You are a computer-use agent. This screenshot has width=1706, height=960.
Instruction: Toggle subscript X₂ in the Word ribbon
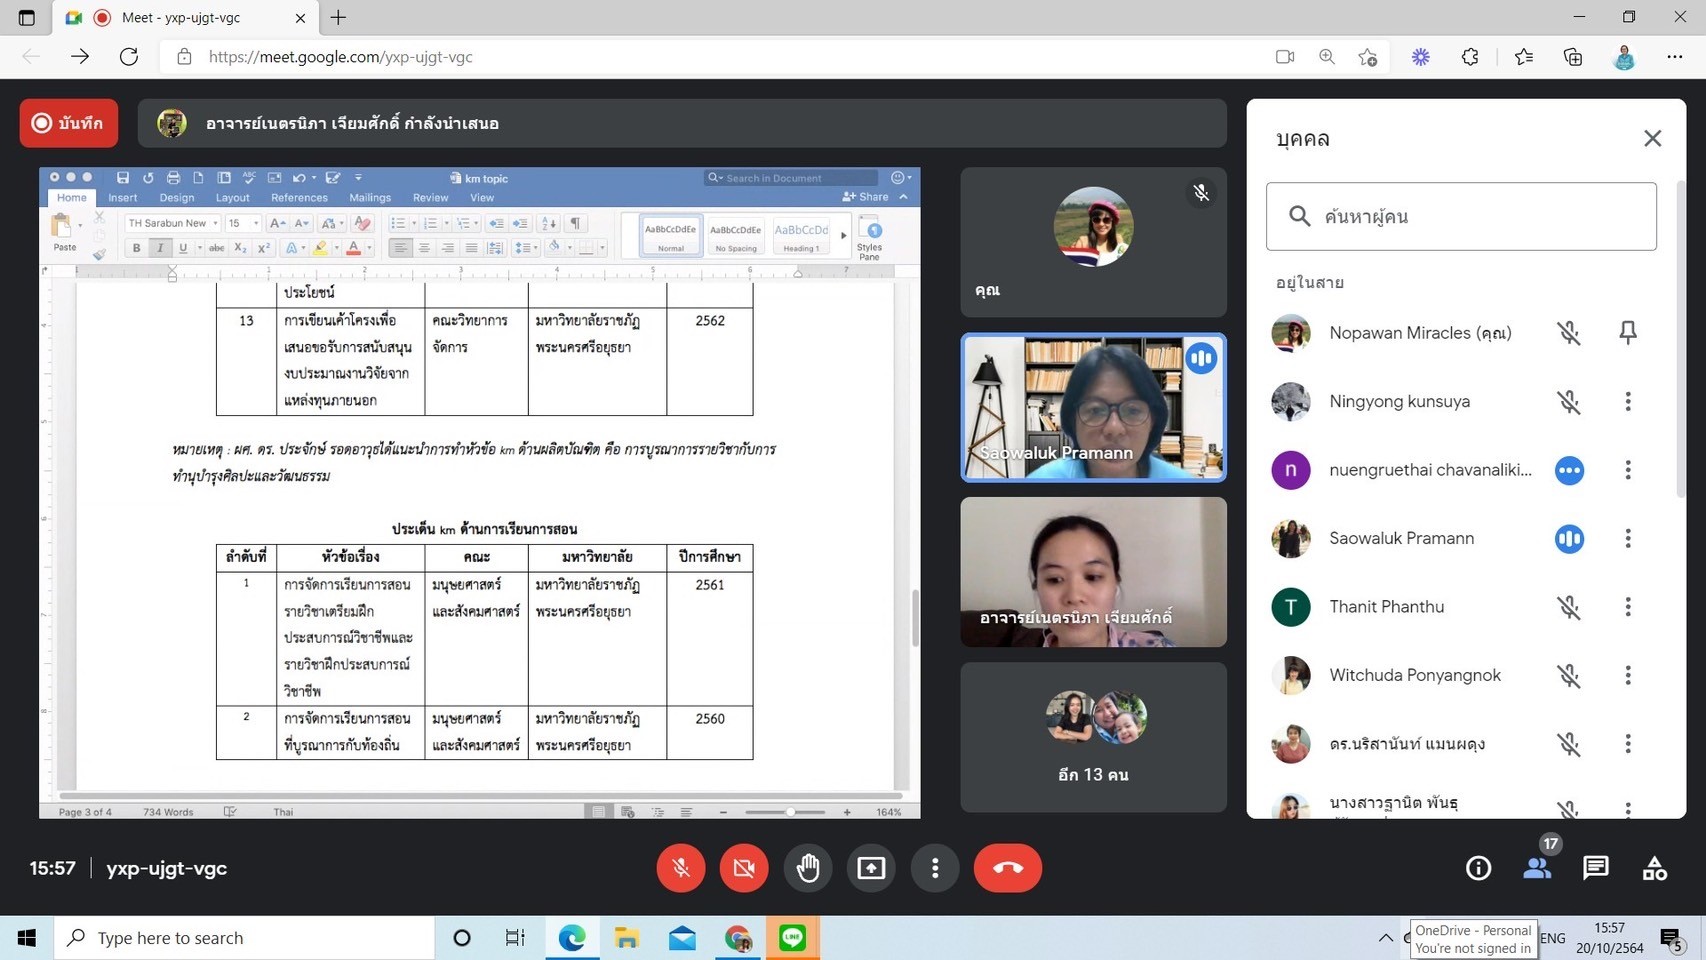tap(240, 248)
